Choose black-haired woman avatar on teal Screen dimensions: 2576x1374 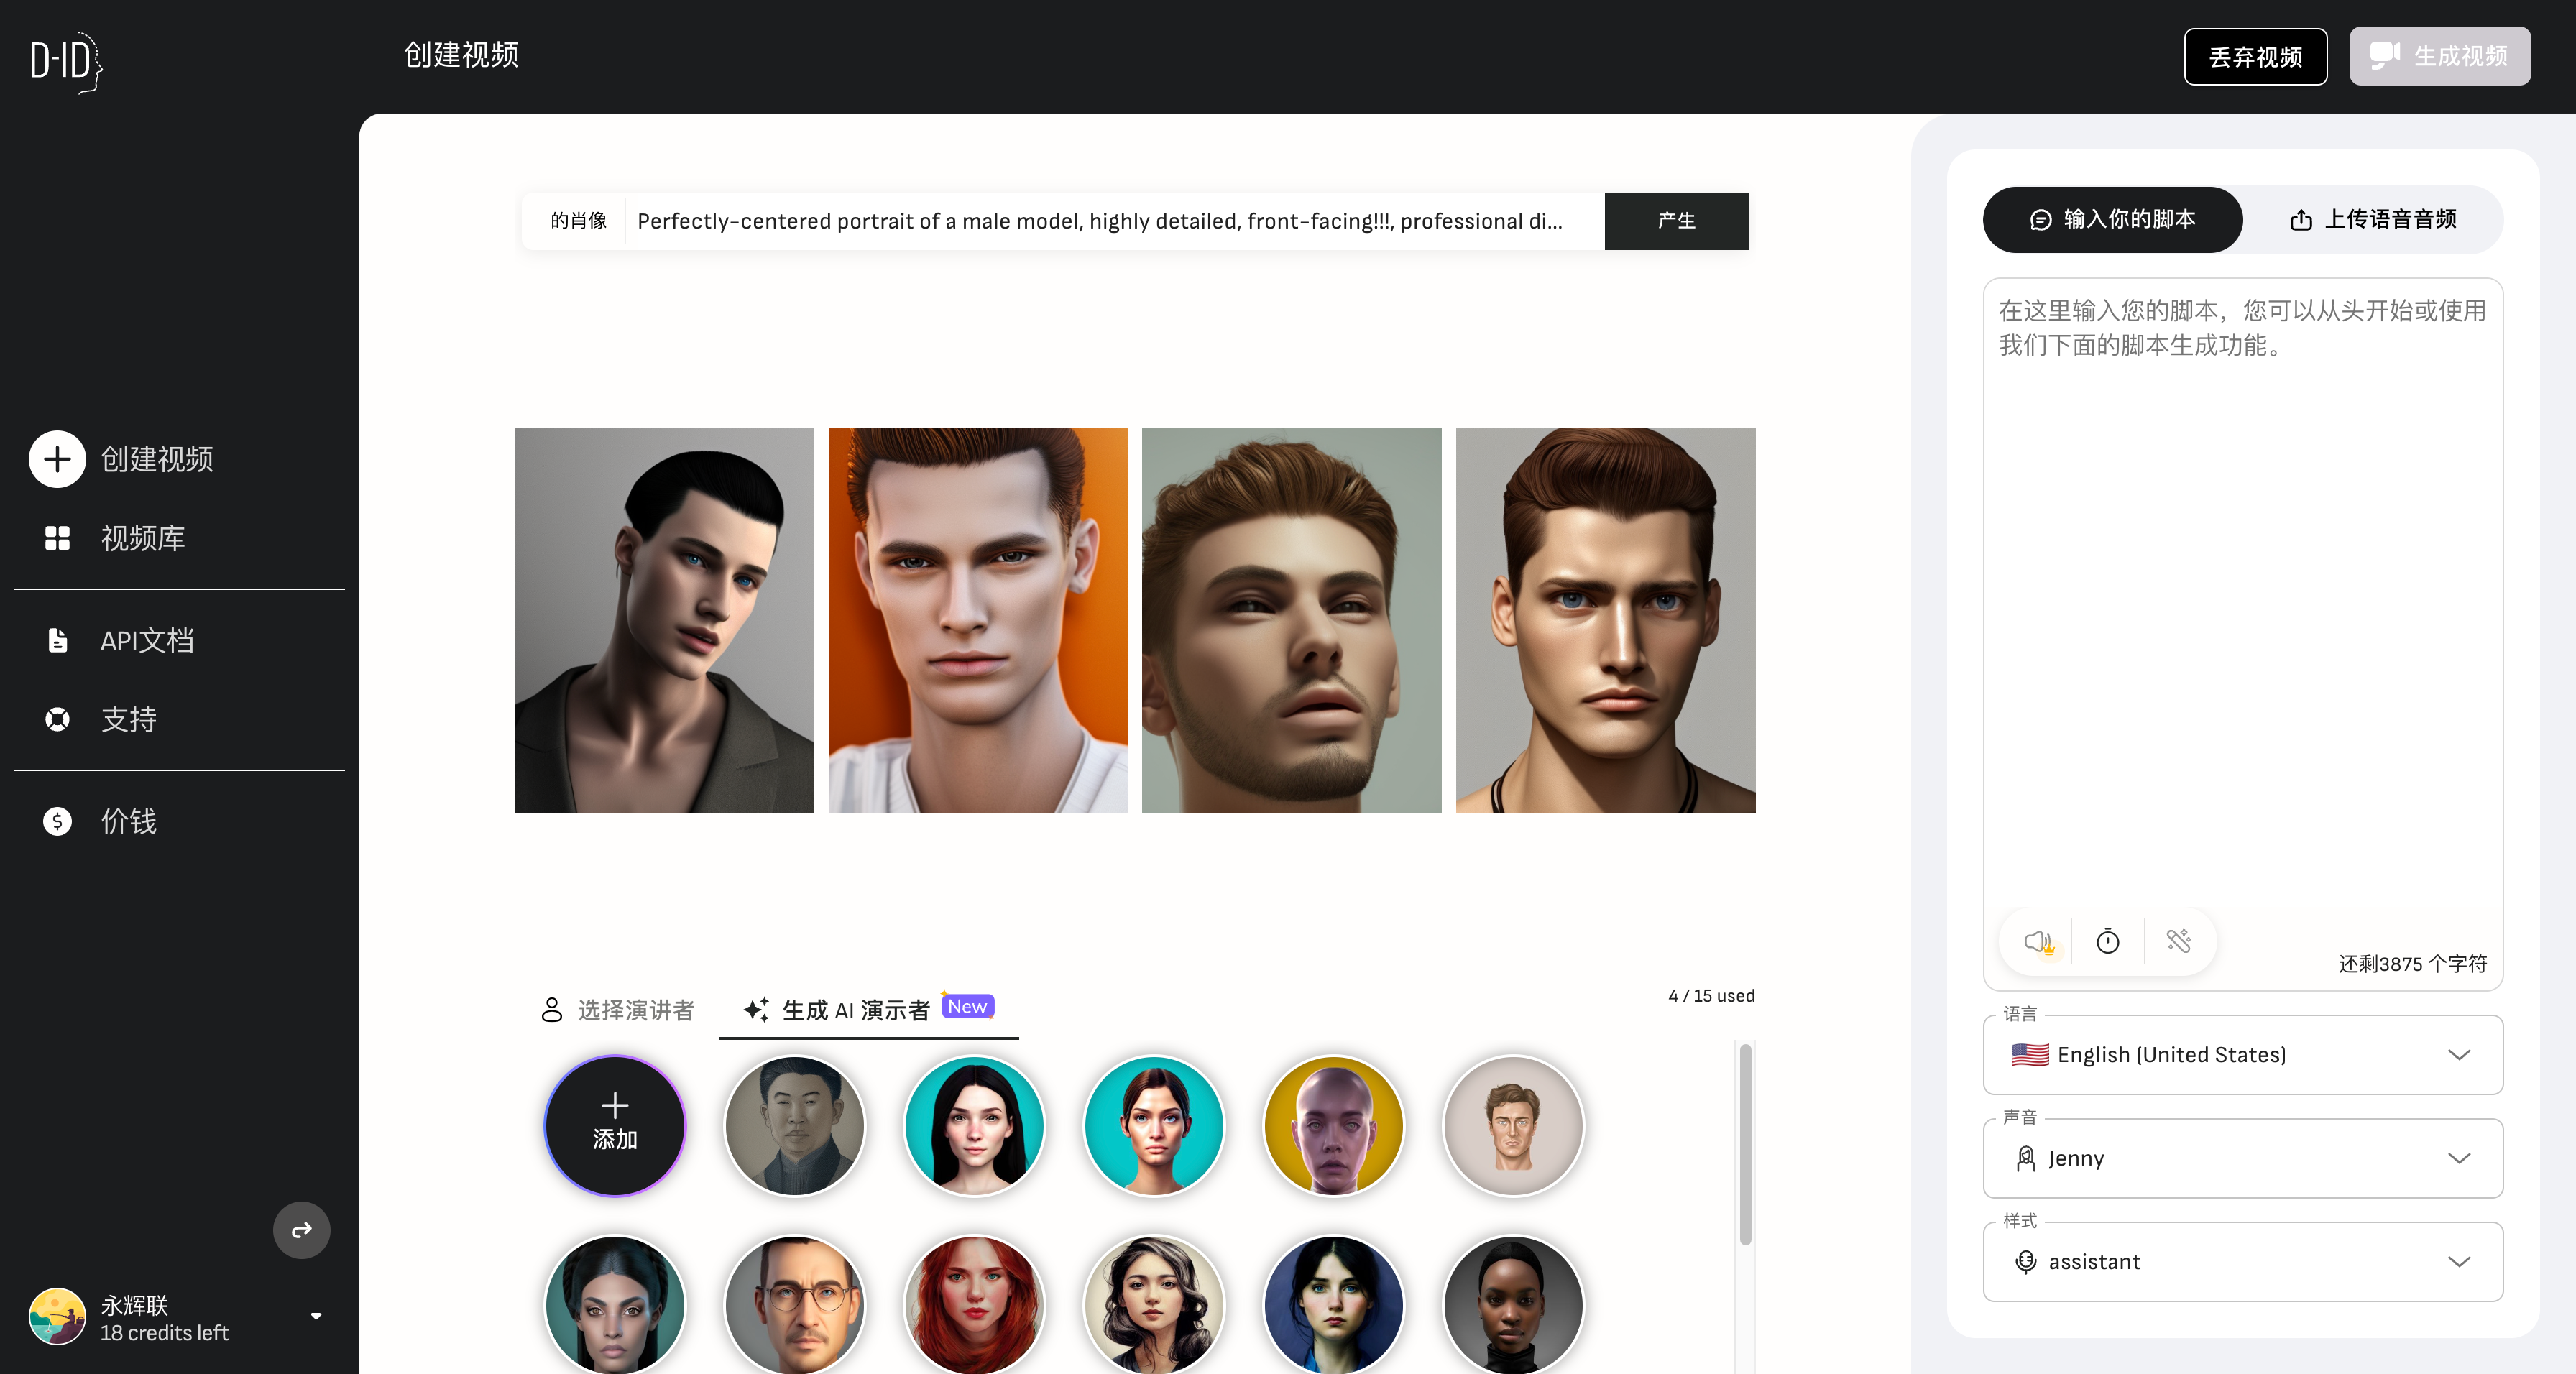[974, 1125]
